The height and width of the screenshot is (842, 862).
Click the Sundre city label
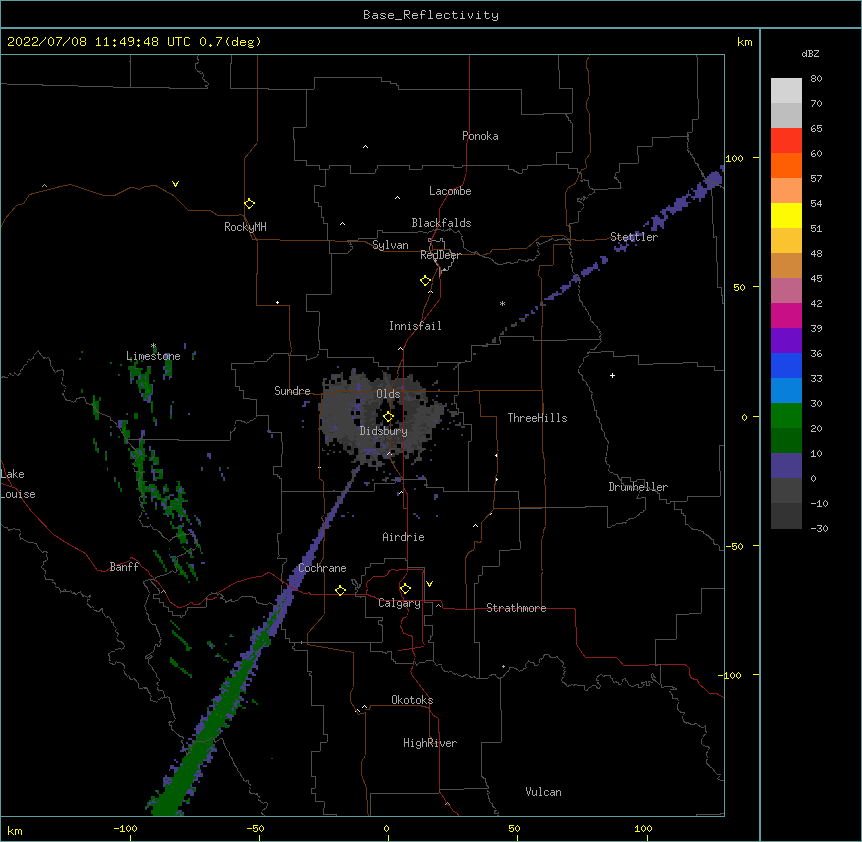click(x=292, y=391)
